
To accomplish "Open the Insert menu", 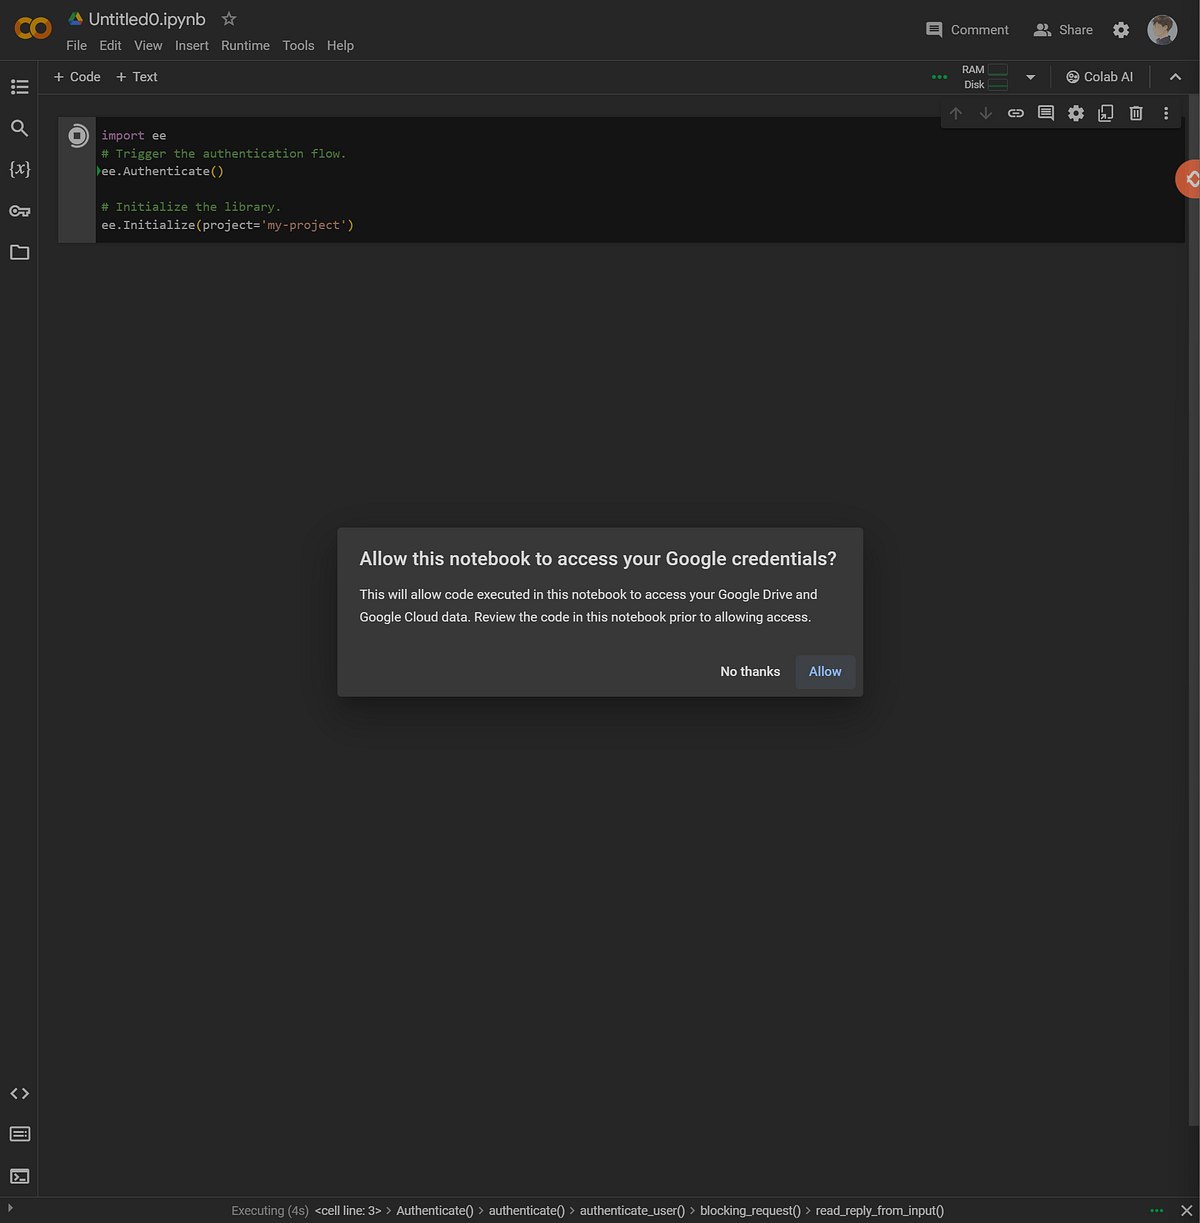I will click(x=192, y=45).
